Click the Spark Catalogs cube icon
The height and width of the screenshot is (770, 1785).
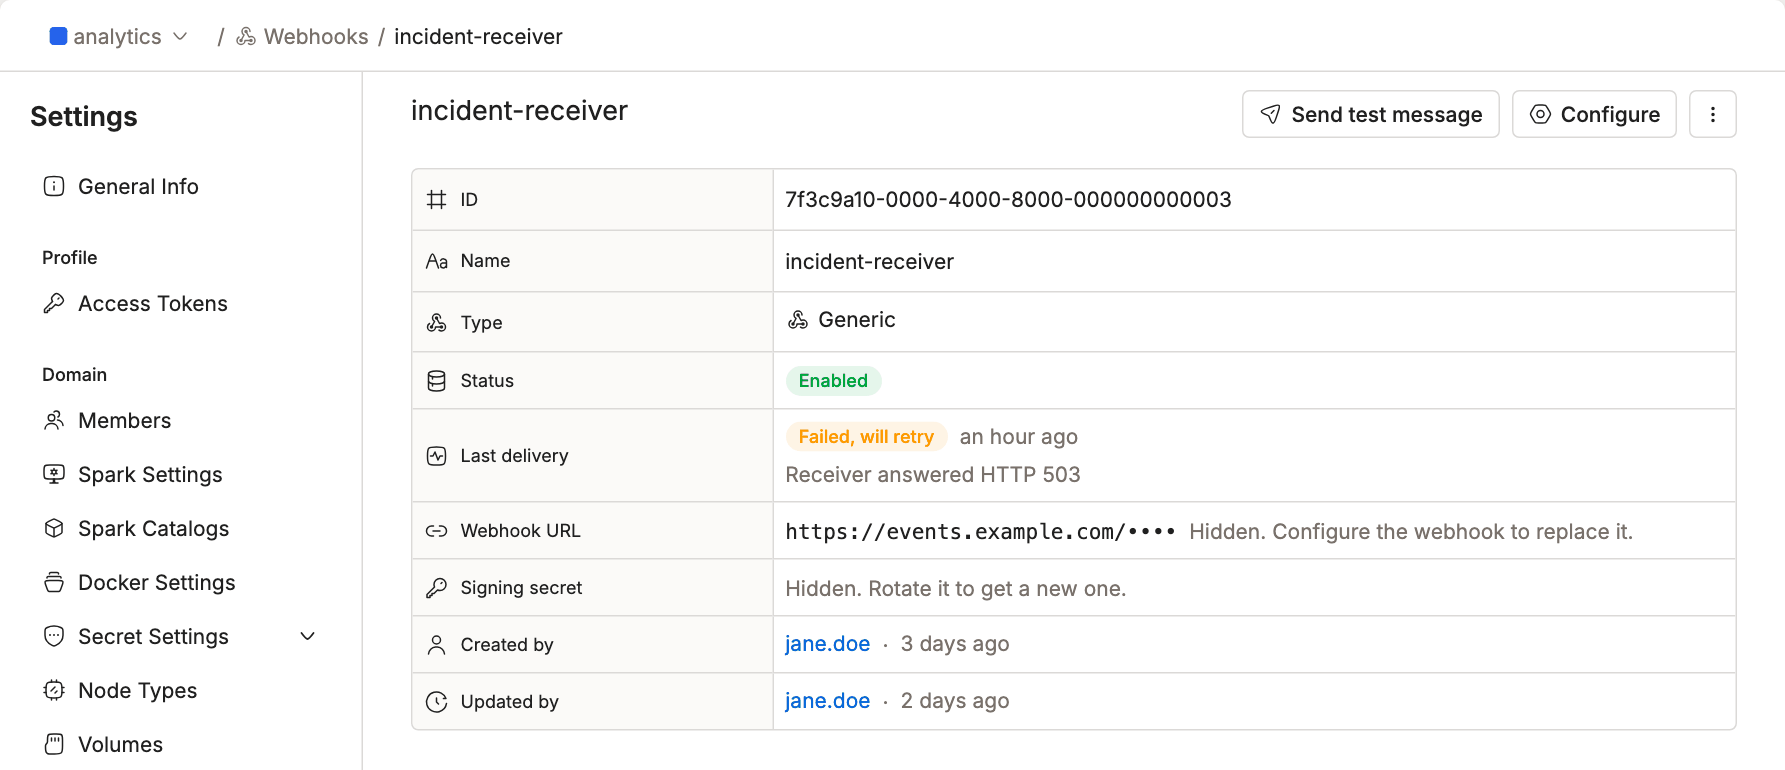pyautogui.click(x=54, y=529)
